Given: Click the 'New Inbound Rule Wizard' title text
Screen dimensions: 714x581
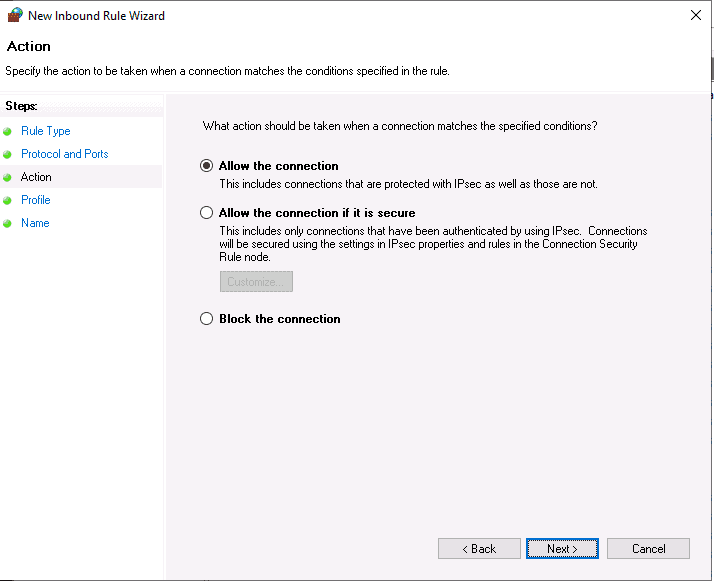Looking at the screenshot, I should click(x=97, y=15).
